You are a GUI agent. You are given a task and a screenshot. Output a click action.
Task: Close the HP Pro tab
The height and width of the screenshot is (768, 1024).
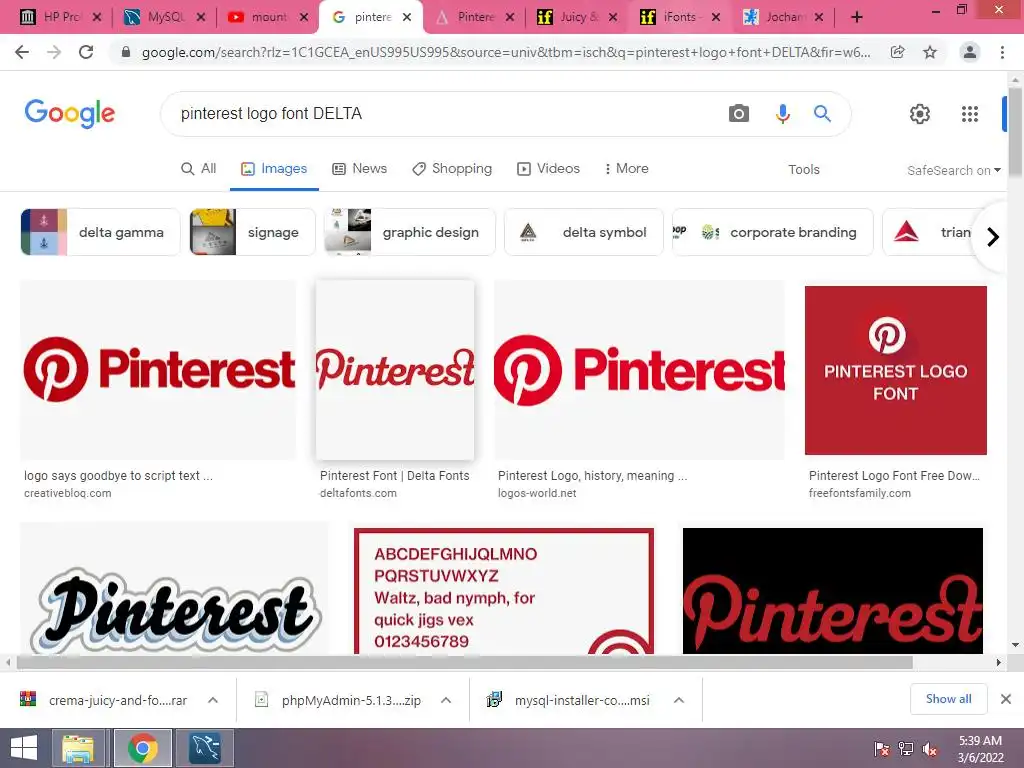click(97, 17)
